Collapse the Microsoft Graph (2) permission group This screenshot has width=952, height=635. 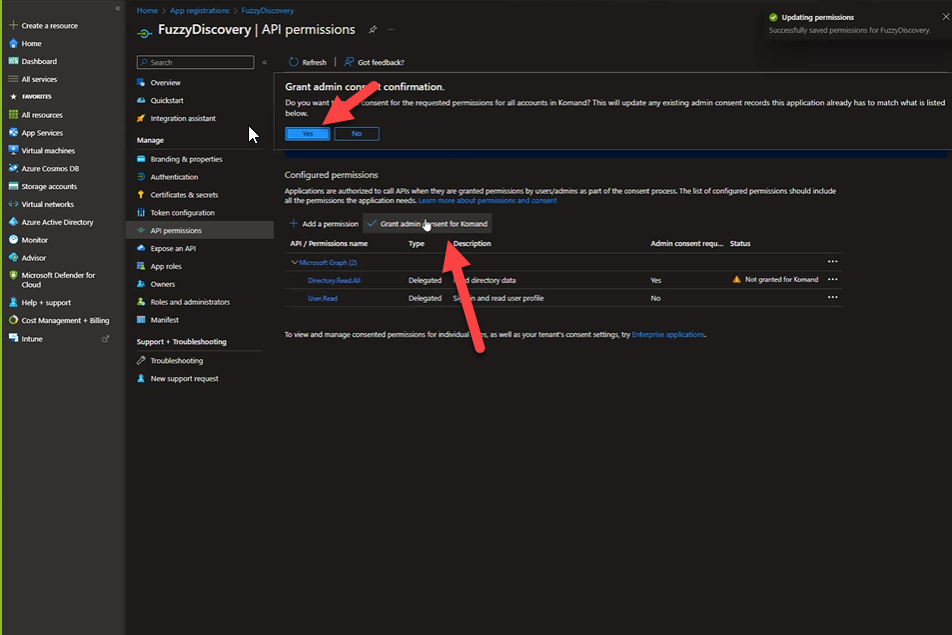click(x=294, y=262)
